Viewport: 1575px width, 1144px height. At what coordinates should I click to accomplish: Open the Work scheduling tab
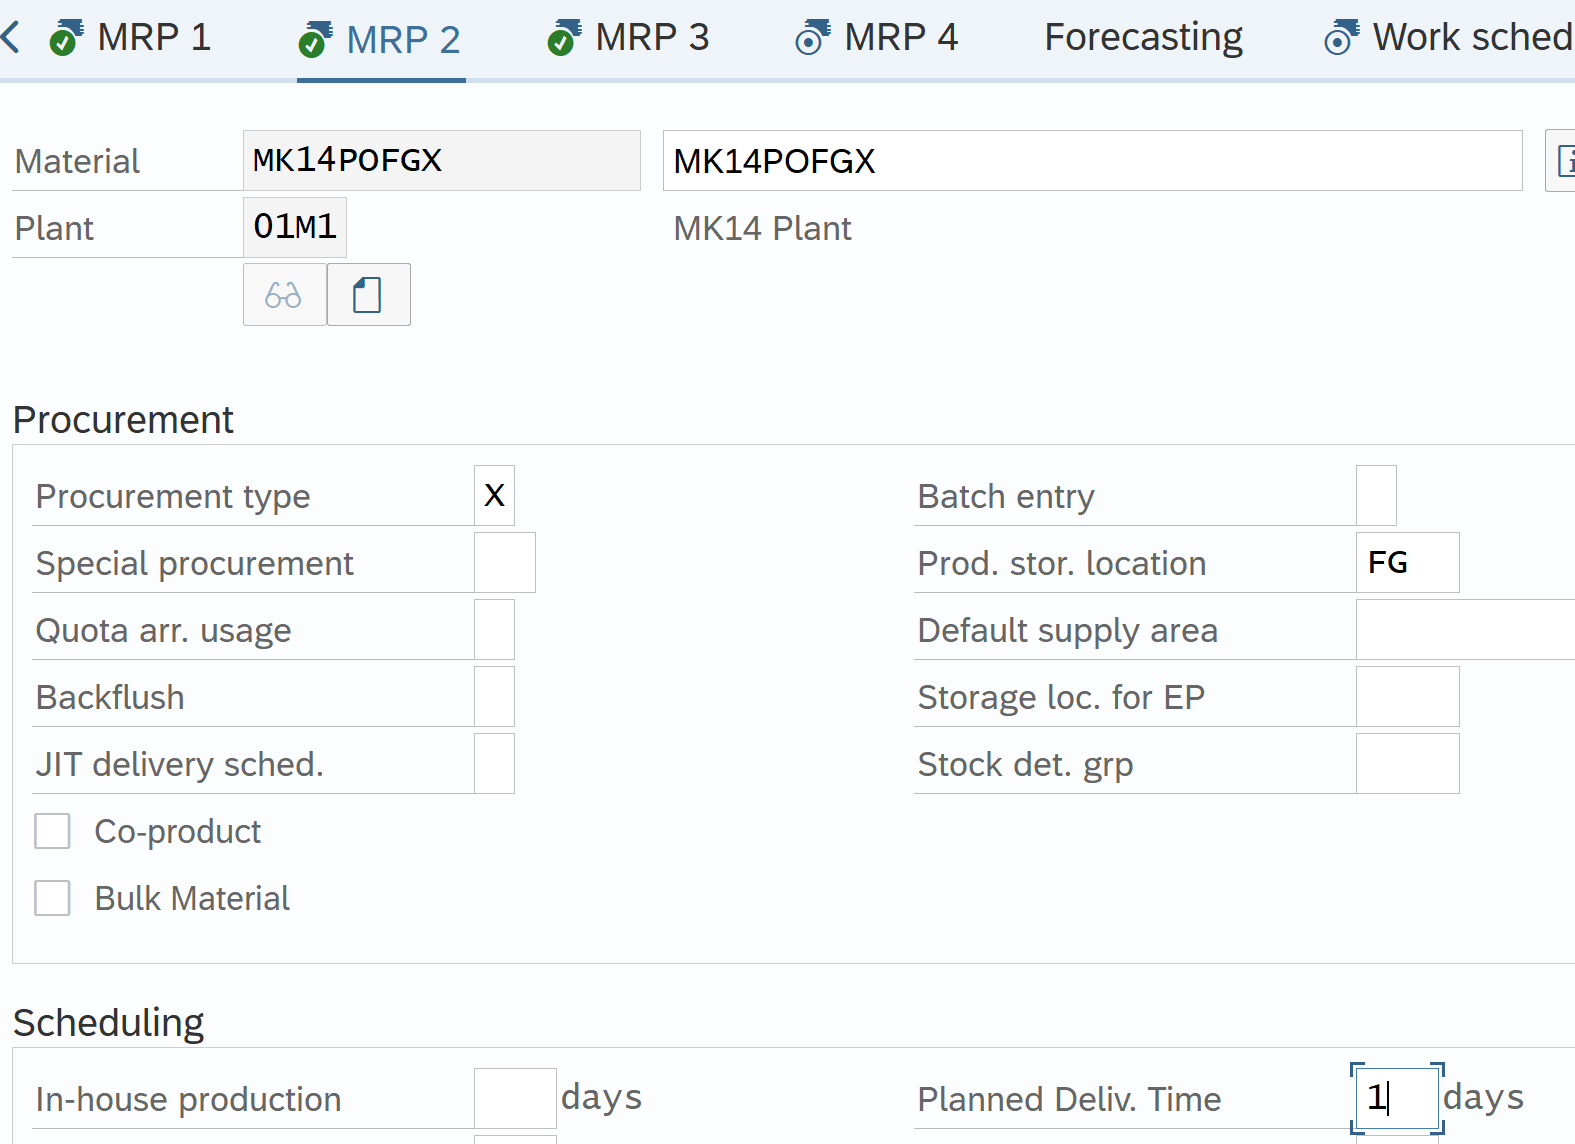click(1449, 38)
